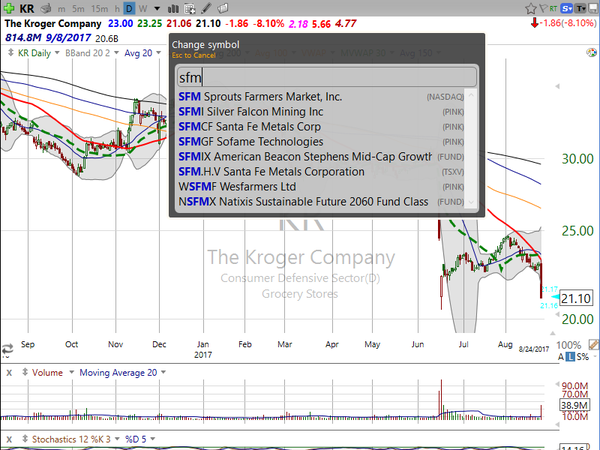This screenshot has height=450, width=600.
Task: Click the scale triangle below 20.00
Action: click(x=552, y=333)
